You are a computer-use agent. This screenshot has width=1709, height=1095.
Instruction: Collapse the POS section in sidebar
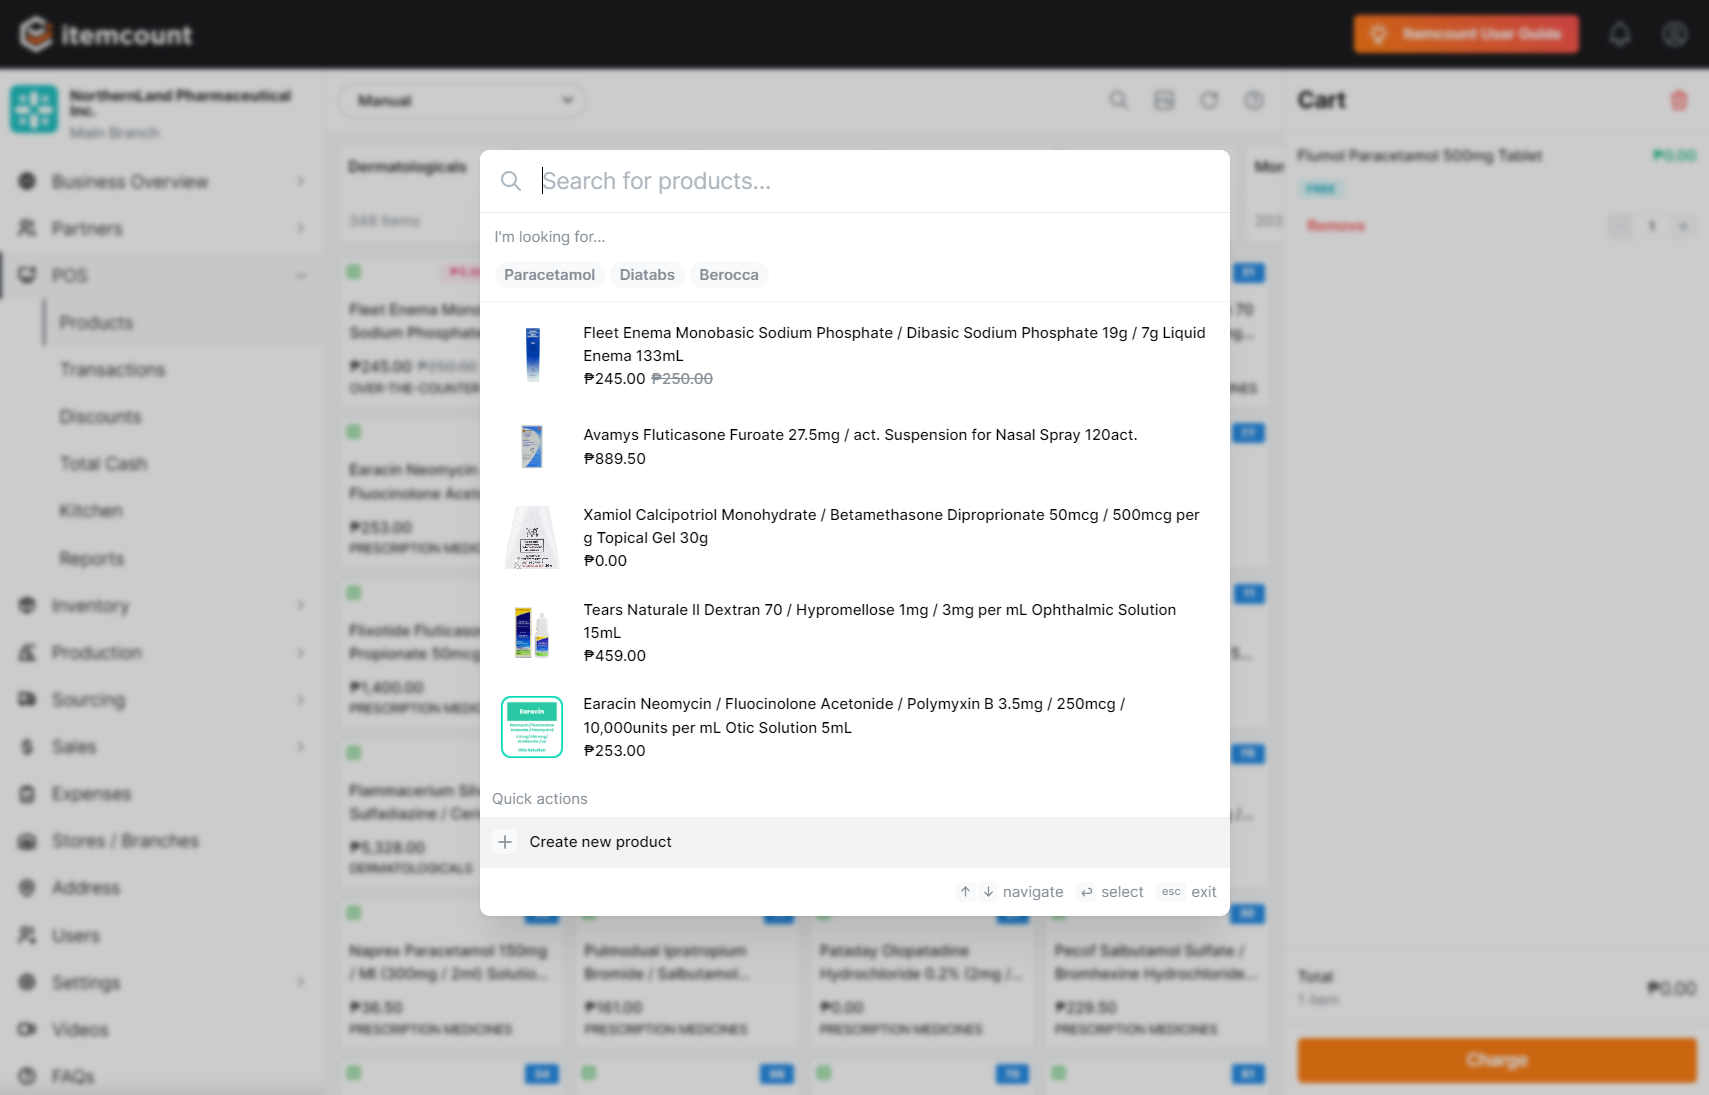pyautogui.click(x=162, y=275)
